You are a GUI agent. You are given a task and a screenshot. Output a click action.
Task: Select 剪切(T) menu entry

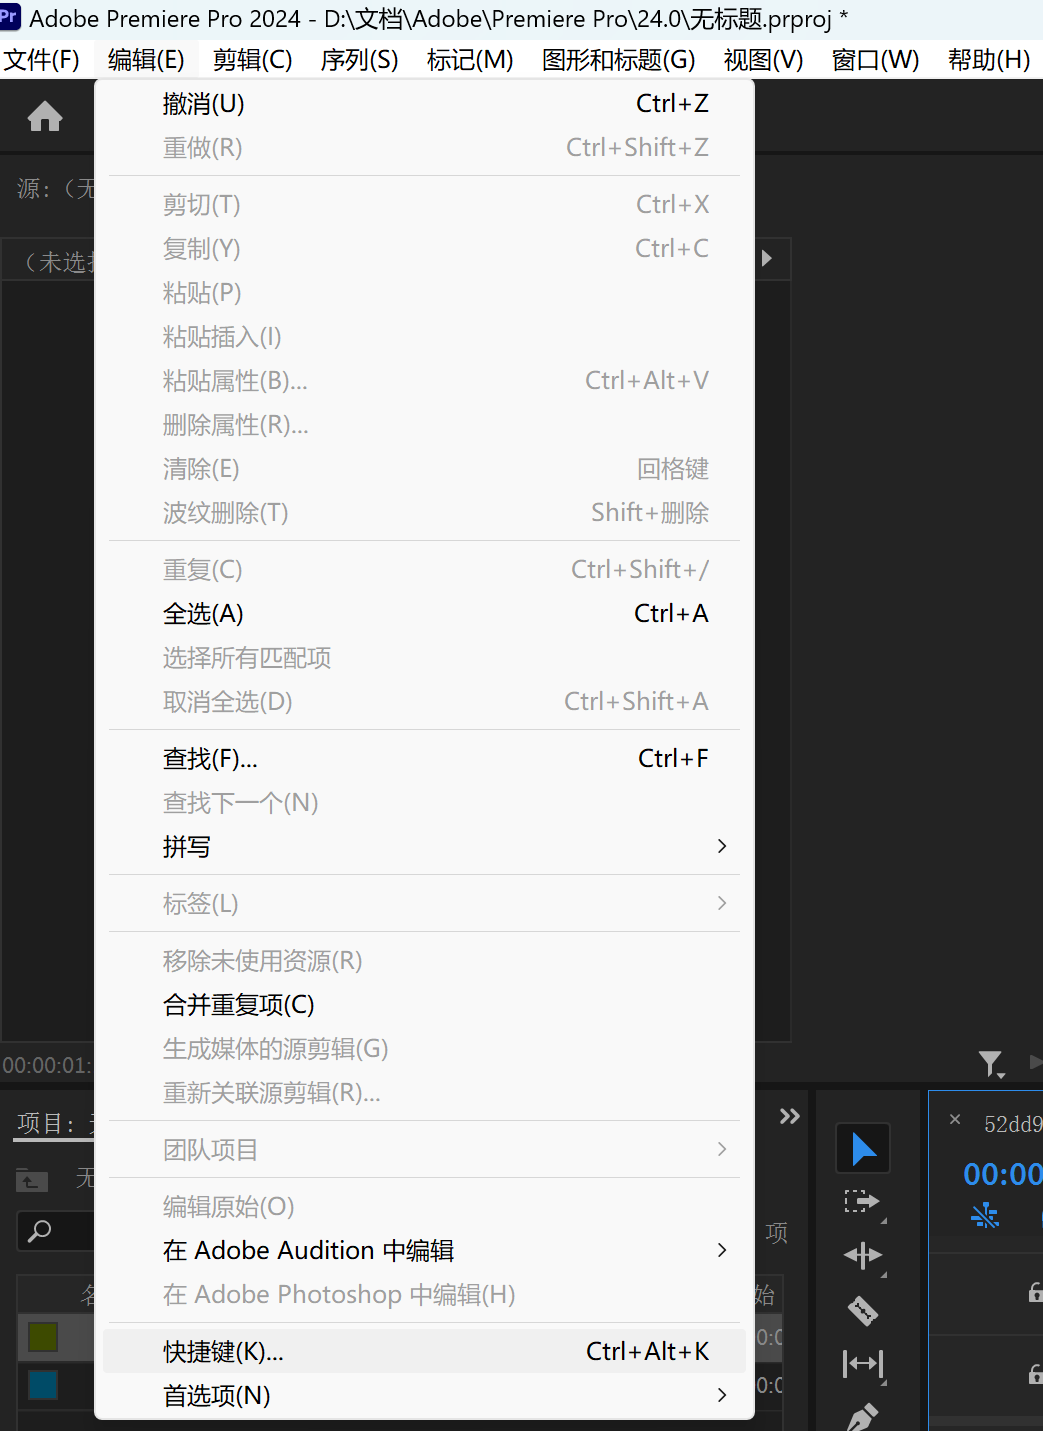click(424, 205)
